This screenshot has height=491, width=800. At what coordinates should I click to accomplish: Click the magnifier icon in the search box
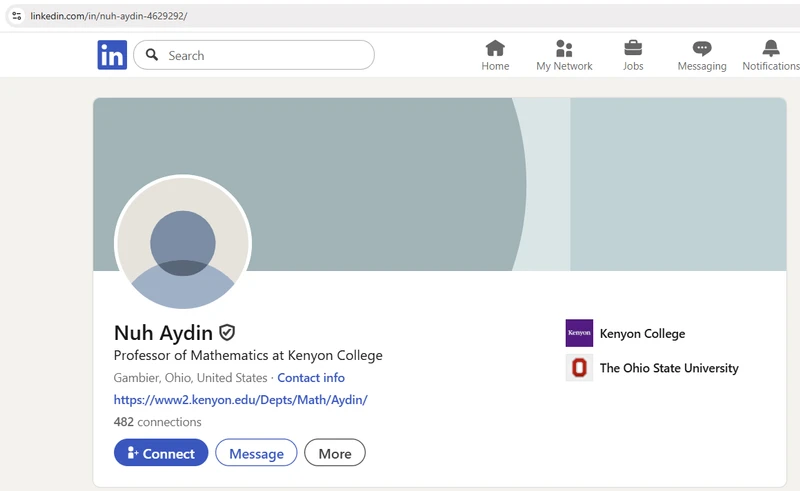click(x=152, y=55)
